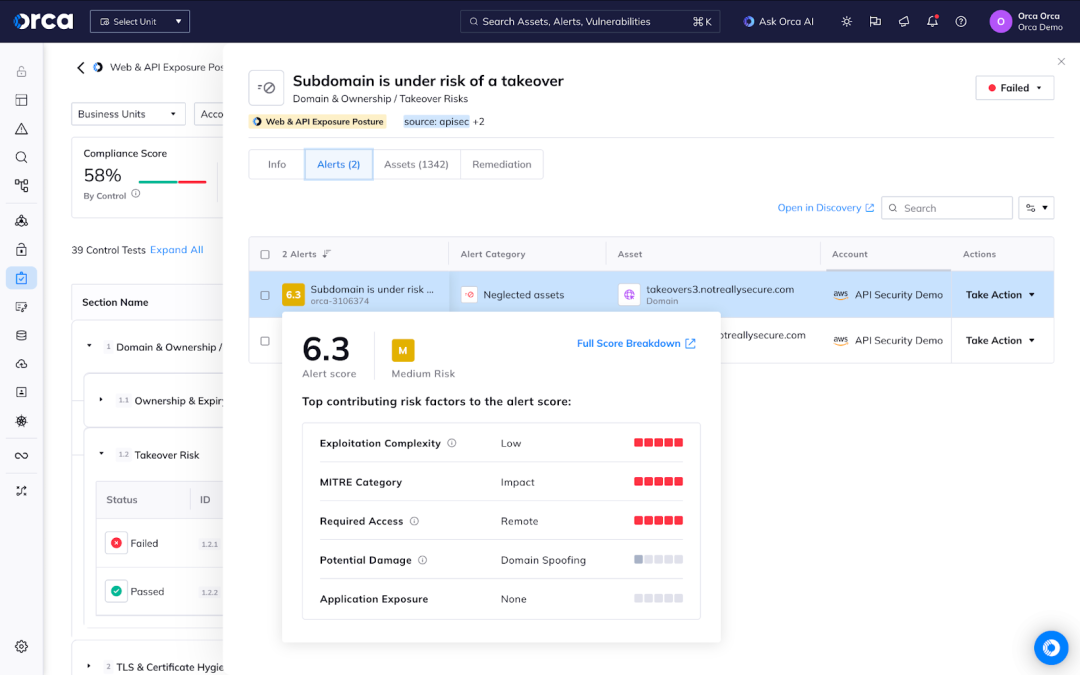
Task: Click the back arrow beside Web & API Exposure
Action: tap(81, 68)
